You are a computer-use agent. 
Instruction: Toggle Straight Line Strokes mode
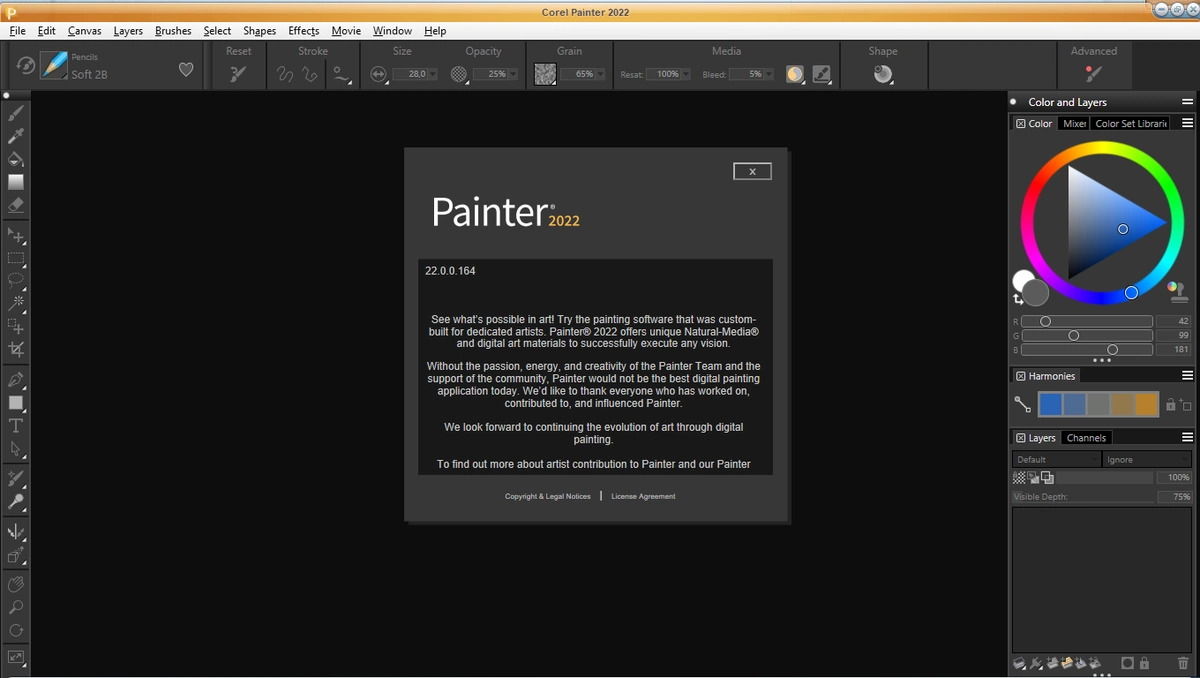[x=310, y=74]
